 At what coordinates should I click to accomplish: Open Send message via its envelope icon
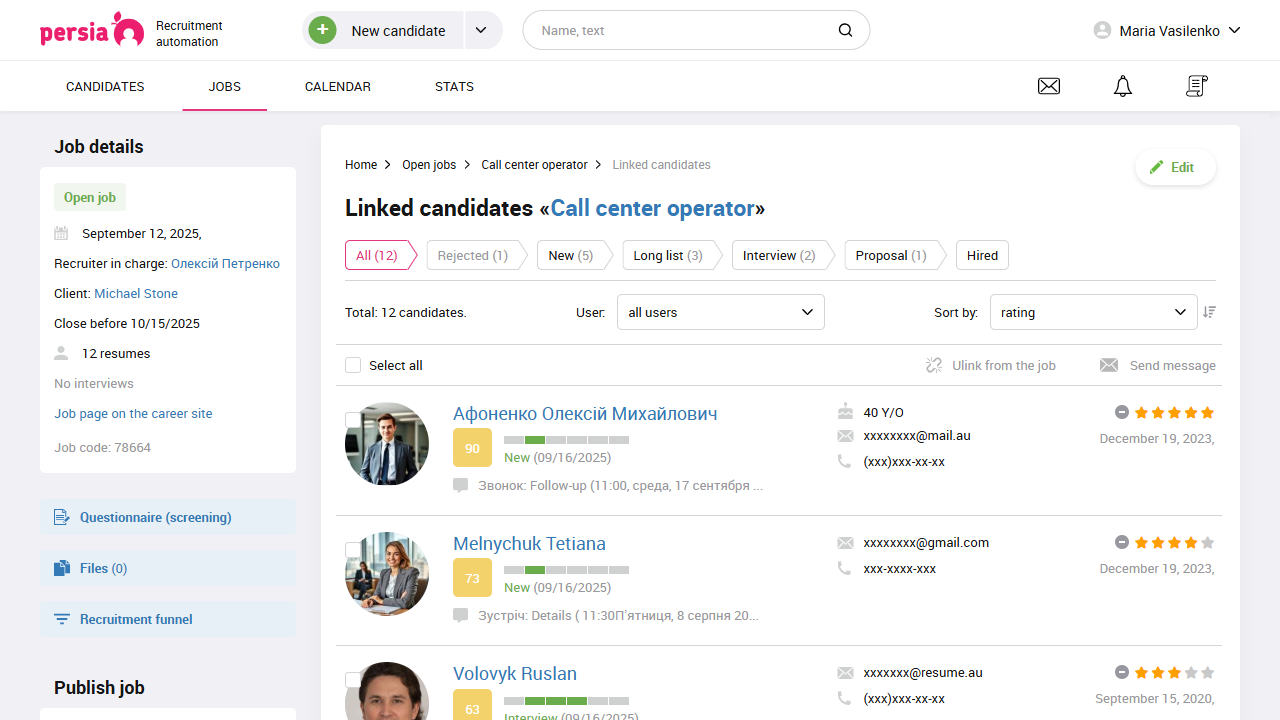point(1109,365)
